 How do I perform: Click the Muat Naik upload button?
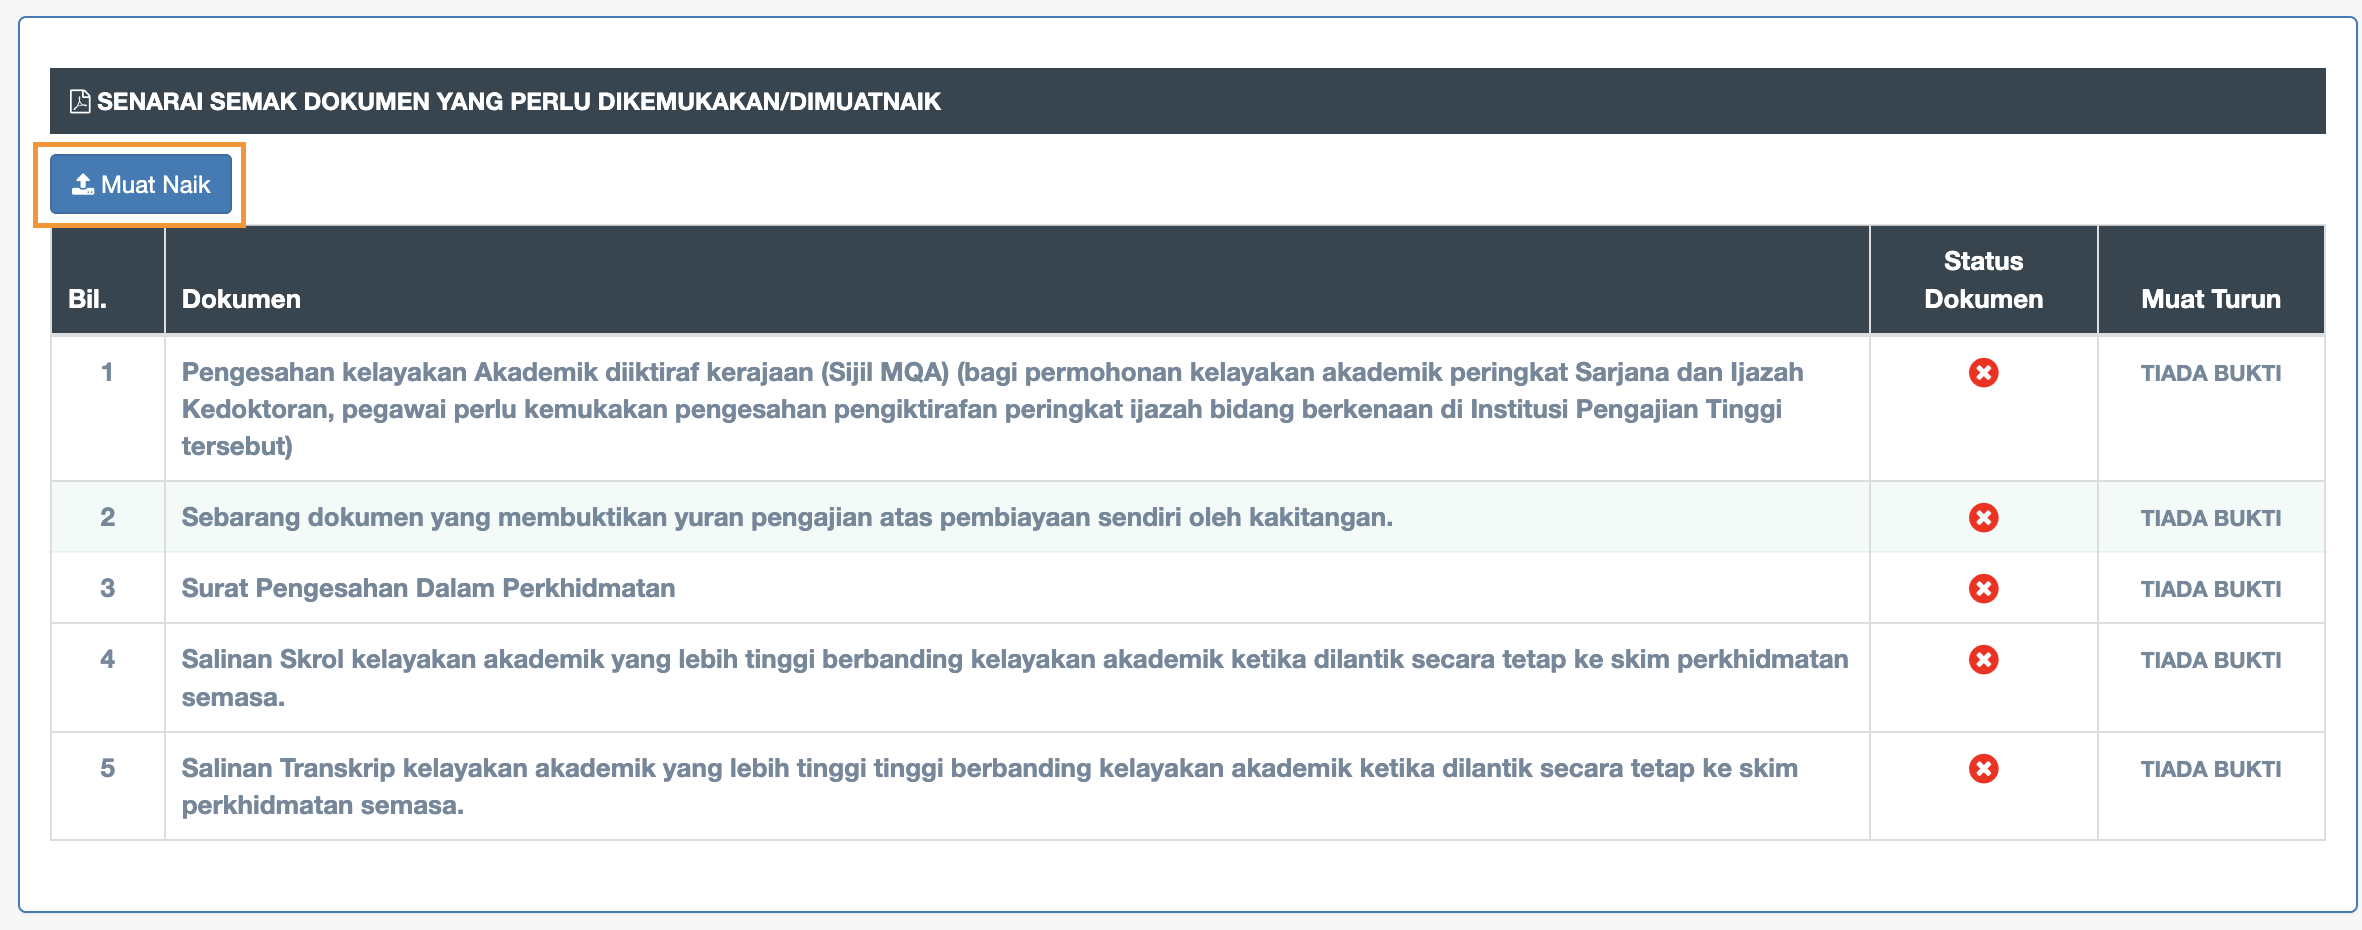coord(141,184)
